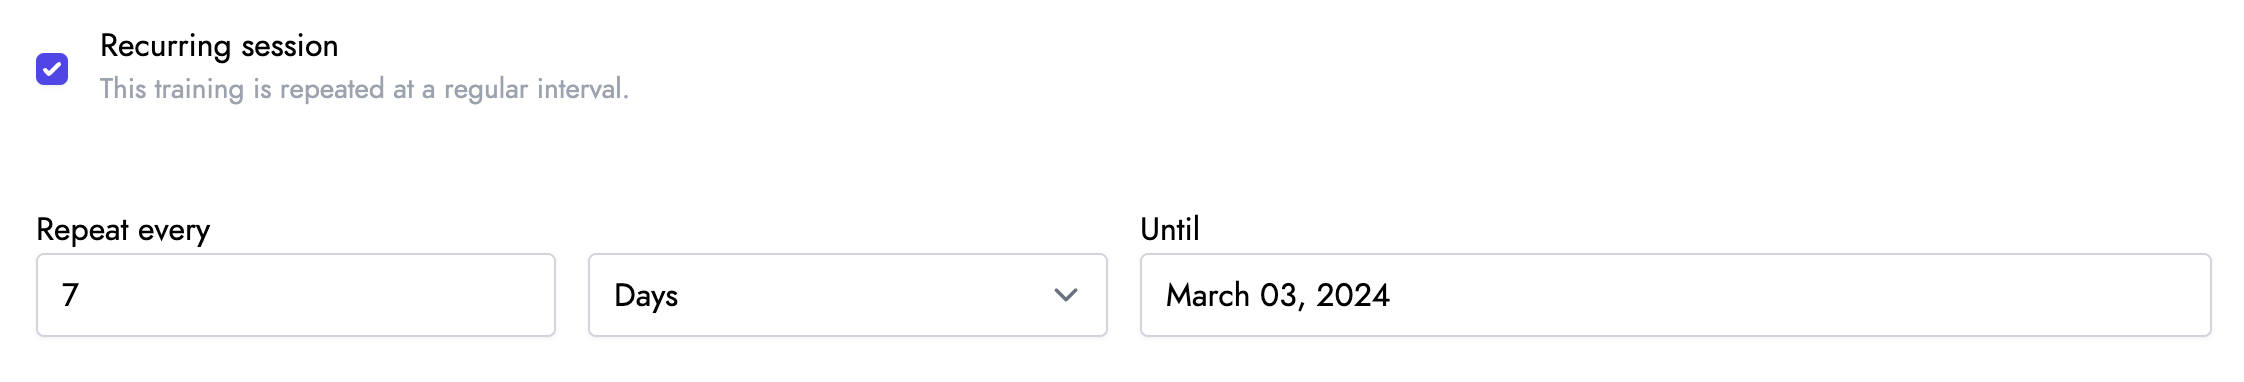The height and width of the screenshot is (382, 2244).
Task: Click the value 7 in interval field
Action: pyautogui.click(x=70, y=295)
